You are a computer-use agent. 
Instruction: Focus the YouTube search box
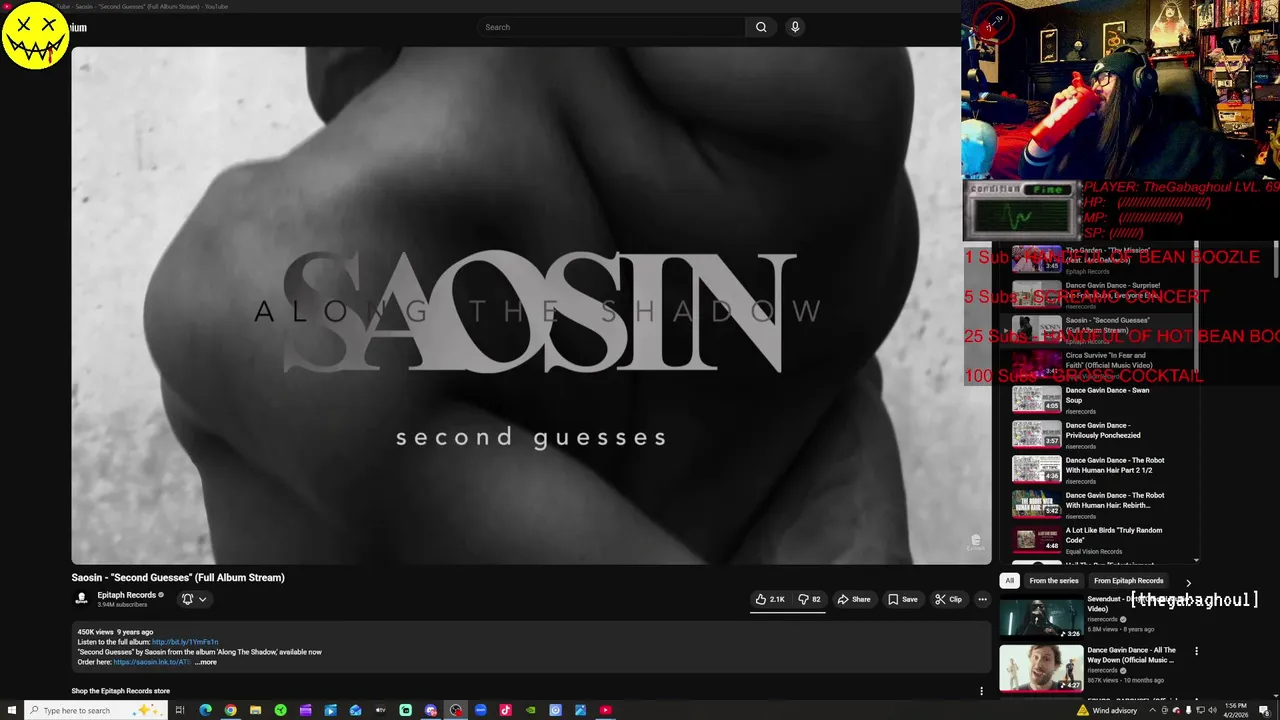pyautogui.click(x=612, y=27)
